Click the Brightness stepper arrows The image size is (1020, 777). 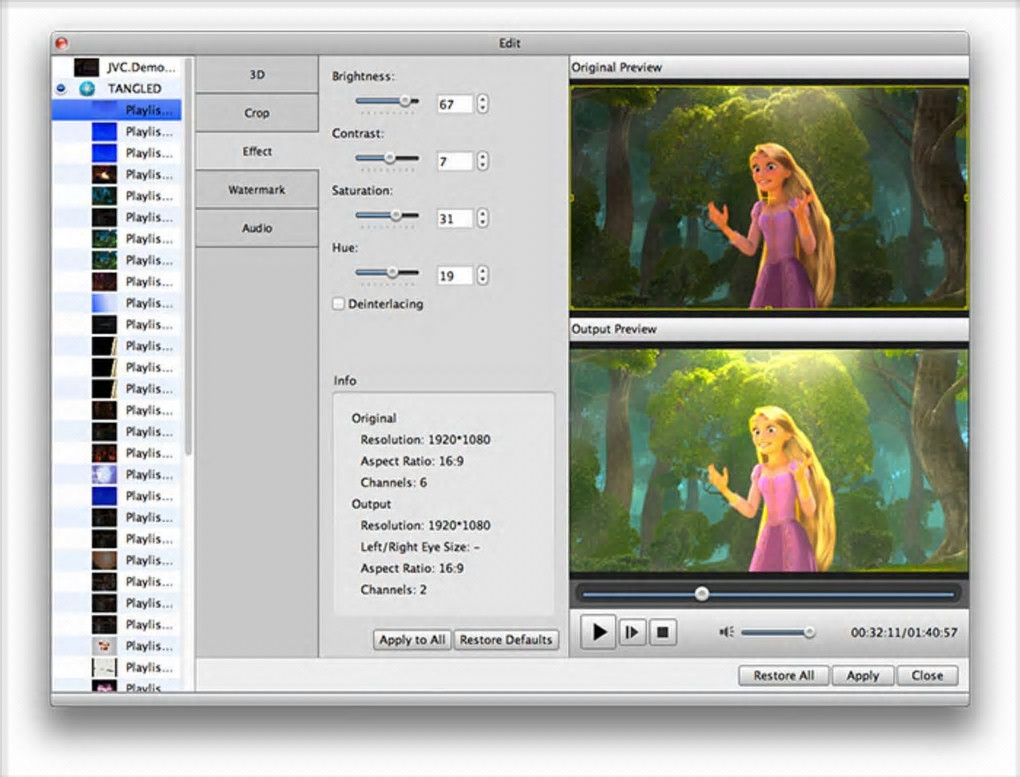point(482,104)
